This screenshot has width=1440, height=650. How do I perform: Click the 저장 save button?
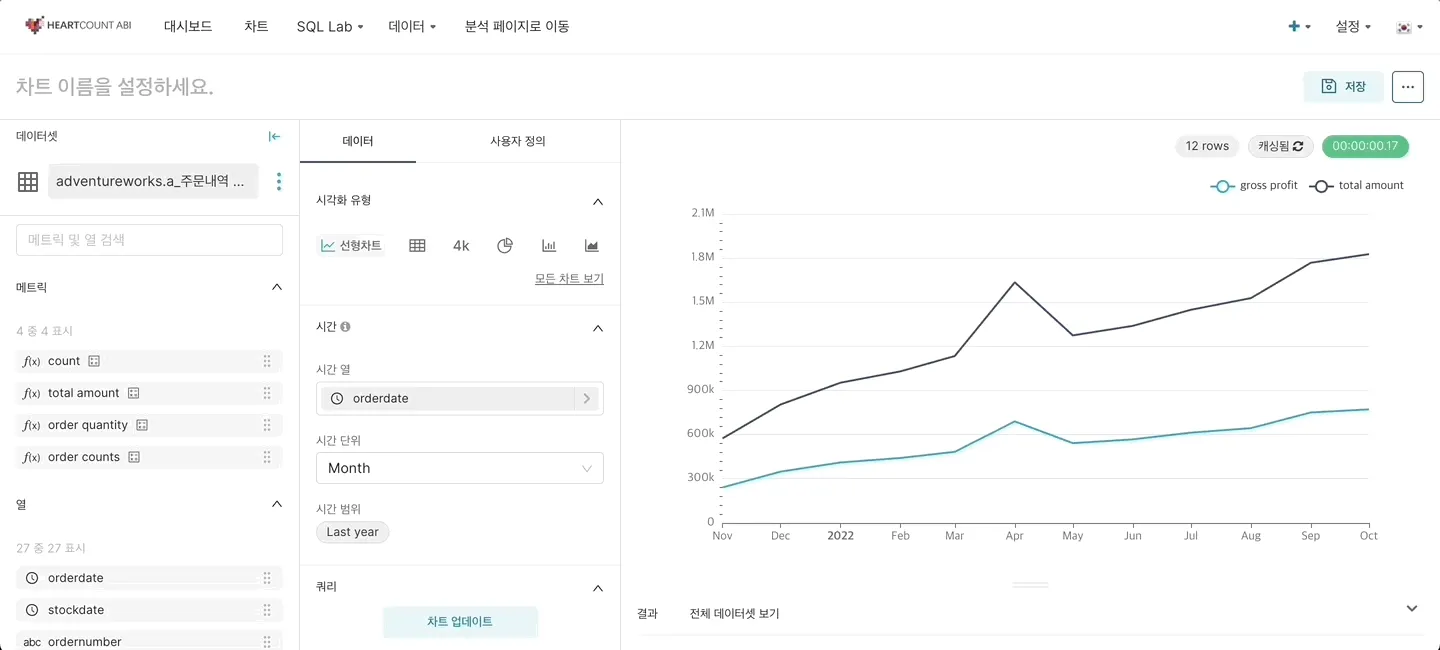click(1343, 87)
